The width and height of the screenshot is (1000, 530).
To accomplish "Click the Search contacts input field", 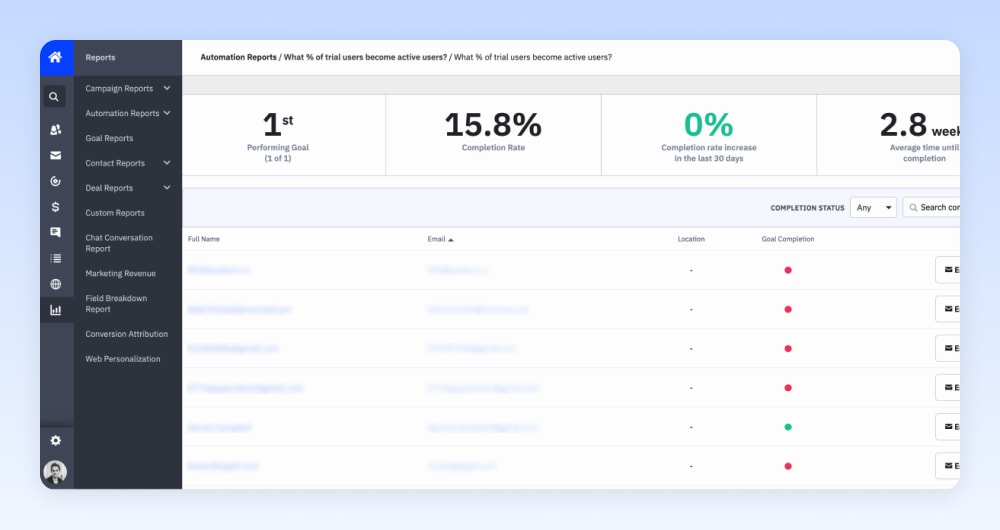I will 931,207.
